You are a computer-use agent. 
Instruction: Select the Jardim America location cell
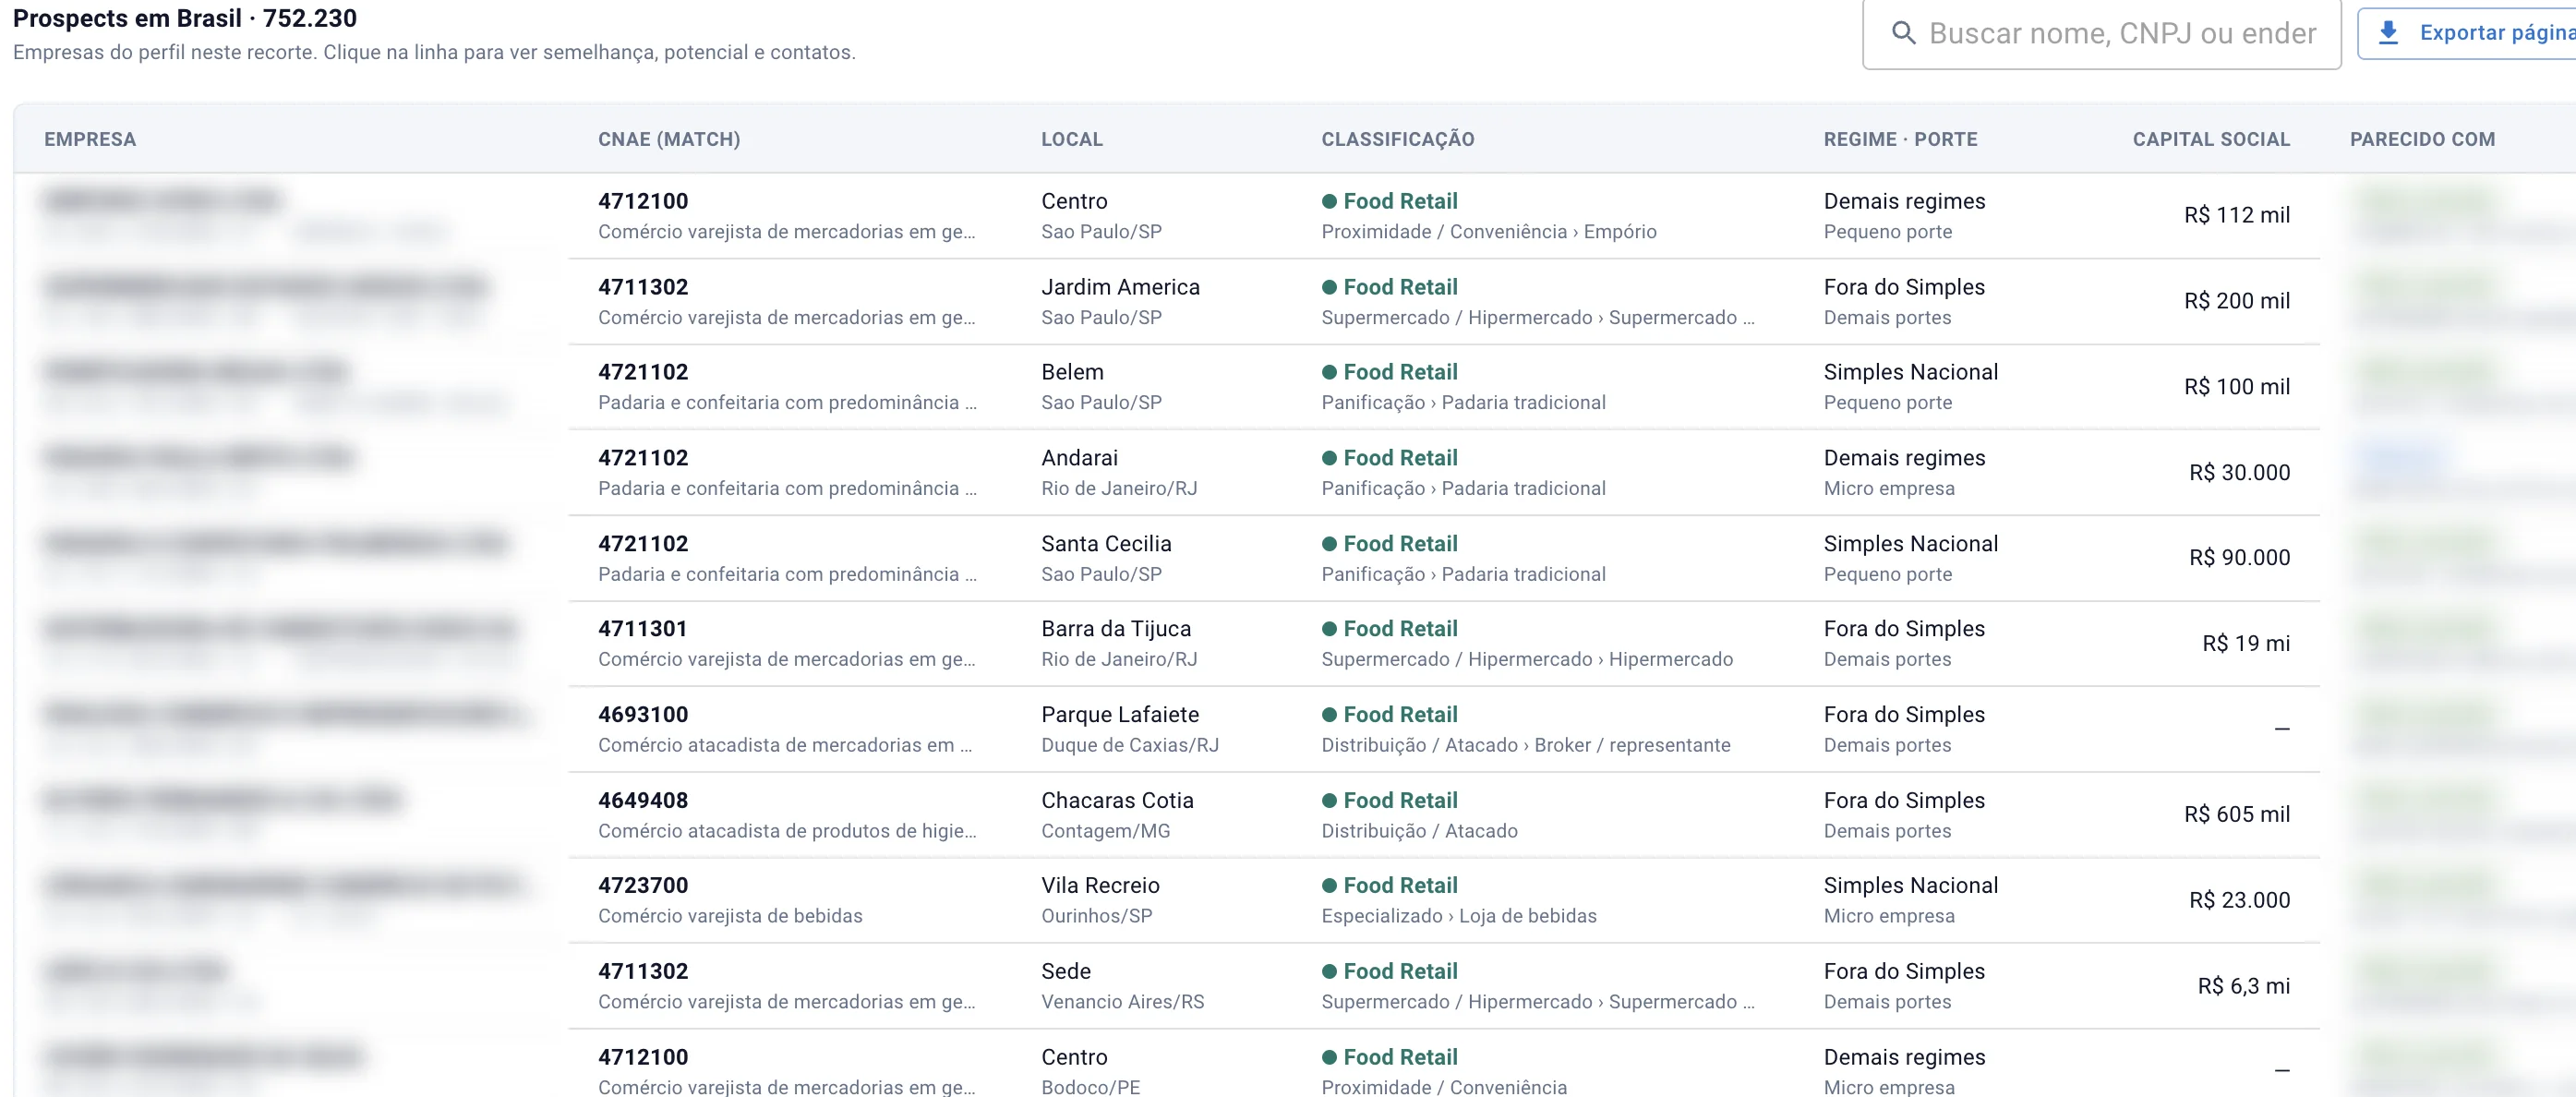tap(1120, 301)
